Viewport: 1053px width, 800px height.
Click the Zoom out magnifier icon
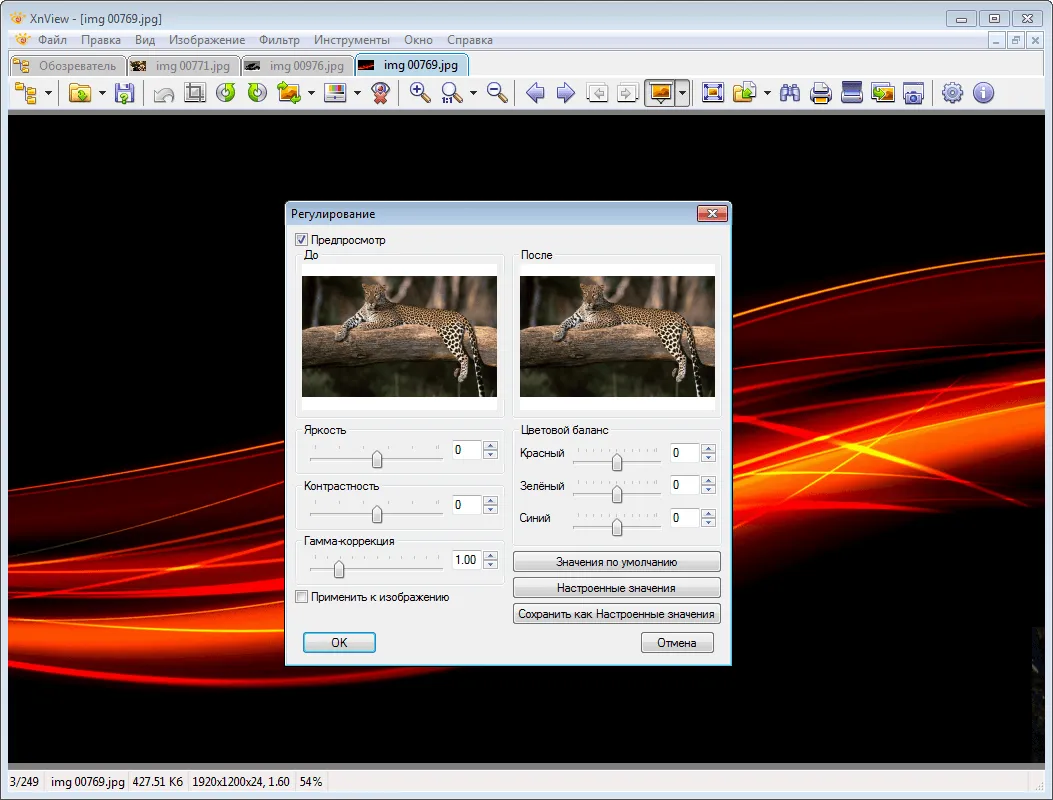(x=497, y=93)
